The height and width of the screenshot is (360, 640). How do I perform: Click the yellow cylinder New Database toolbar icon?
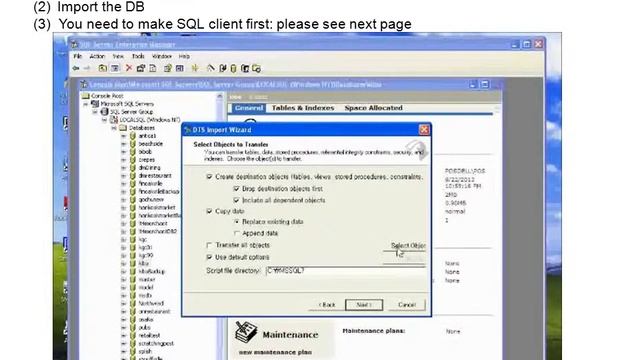(233, 68)
